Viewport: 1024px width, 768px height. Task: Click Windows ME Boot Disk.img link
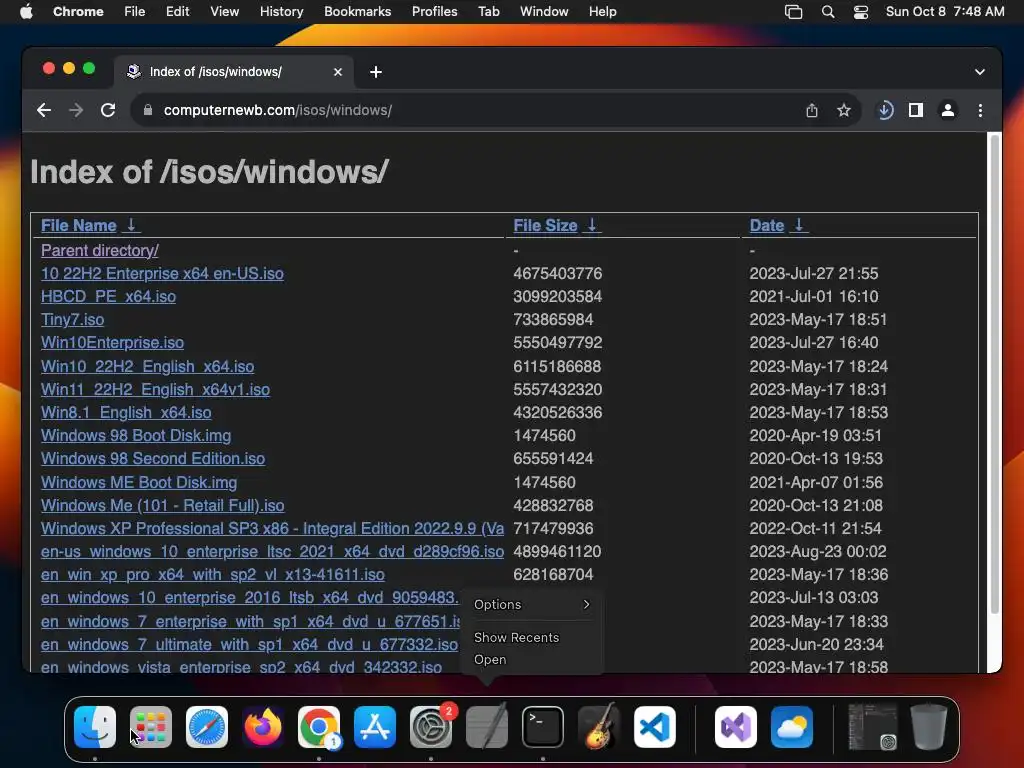(139, 483)
